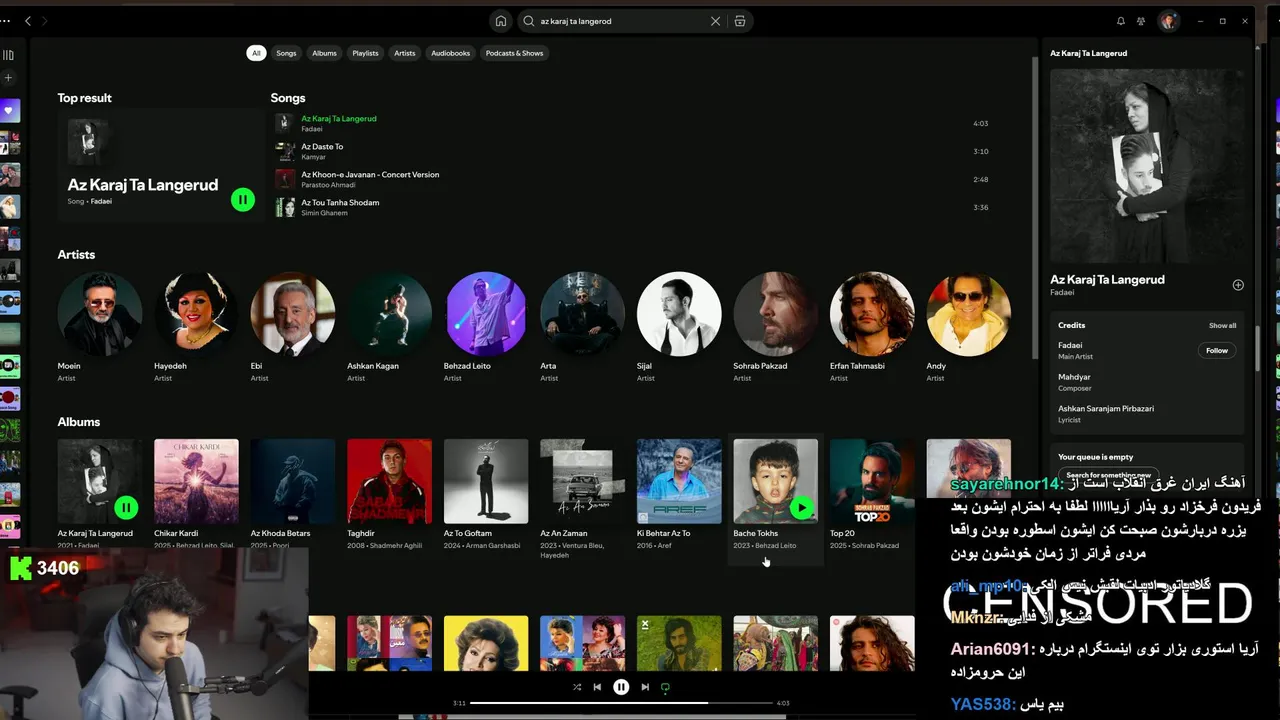Screen dimensions: 1280x720
Task: Create playlist with the plus icon
Action: click(8, 78)
